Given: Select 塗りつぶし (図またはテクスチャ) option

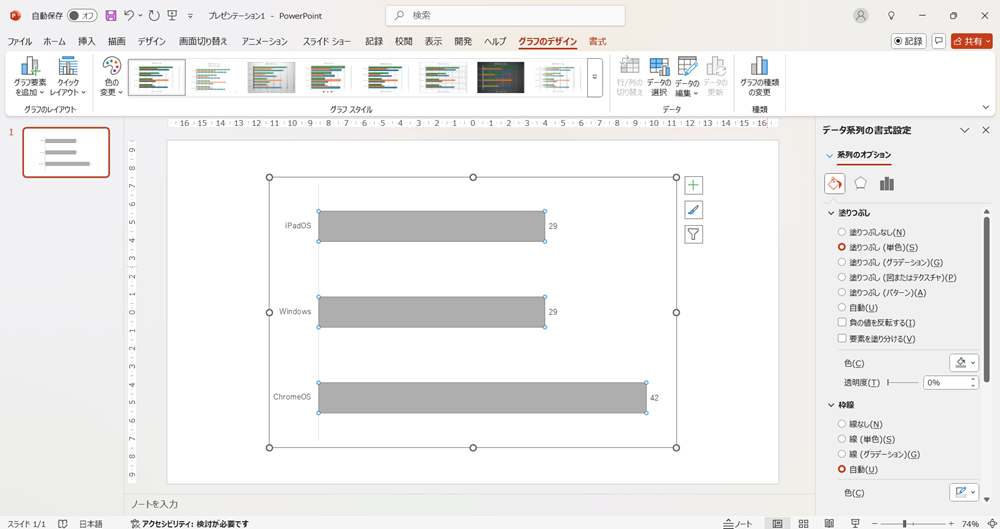Looking at the screenshot, I should click(x=842, y=278).
